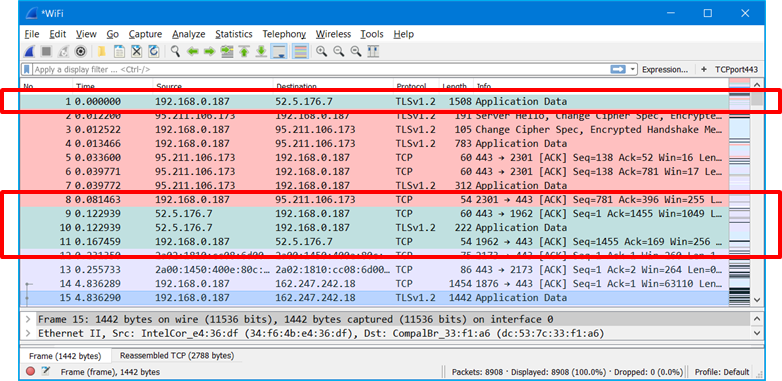
Task: Open capture file properties from status bar icon
Action: (46, 372)
